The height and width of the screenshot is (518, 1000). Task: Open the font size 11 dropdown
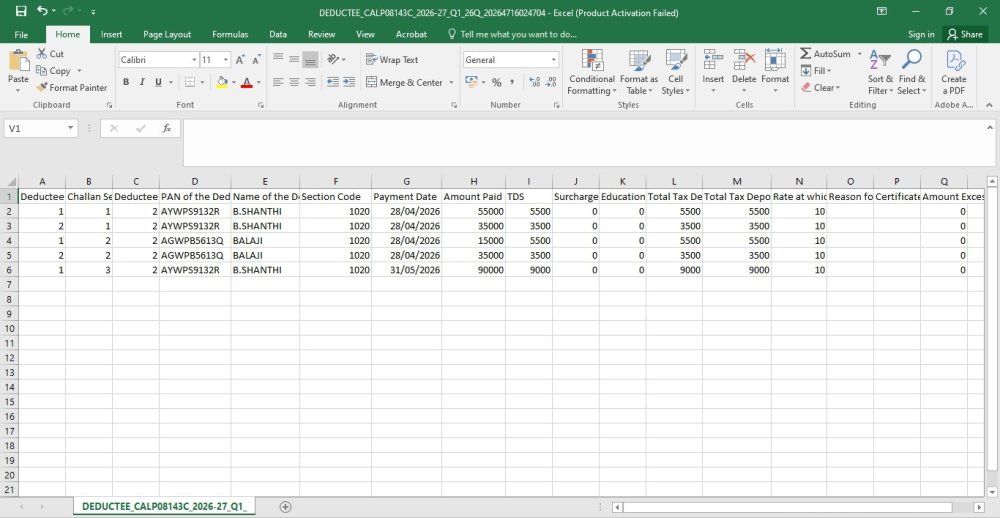226,60
